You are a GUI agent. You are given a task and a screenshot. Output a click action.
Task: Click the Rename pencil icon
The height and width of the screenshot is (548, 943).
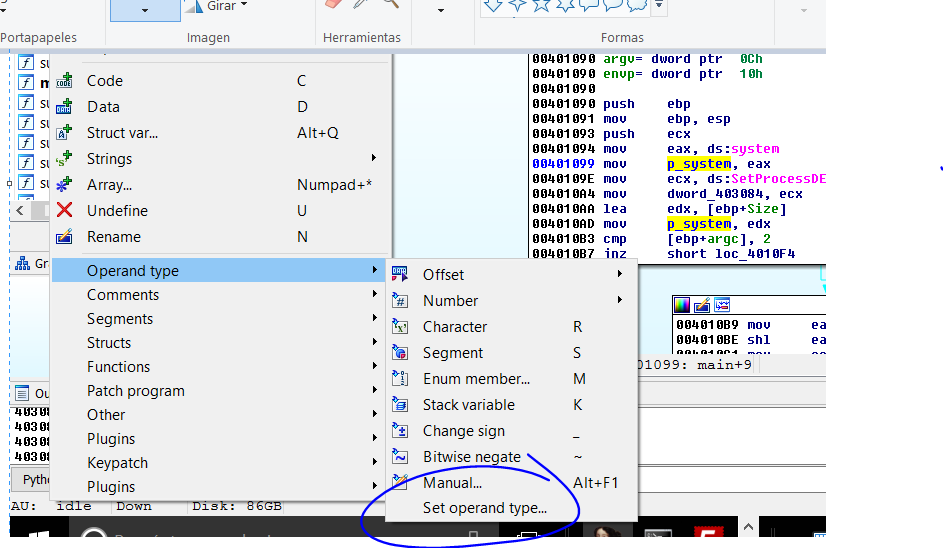(65, 237)
